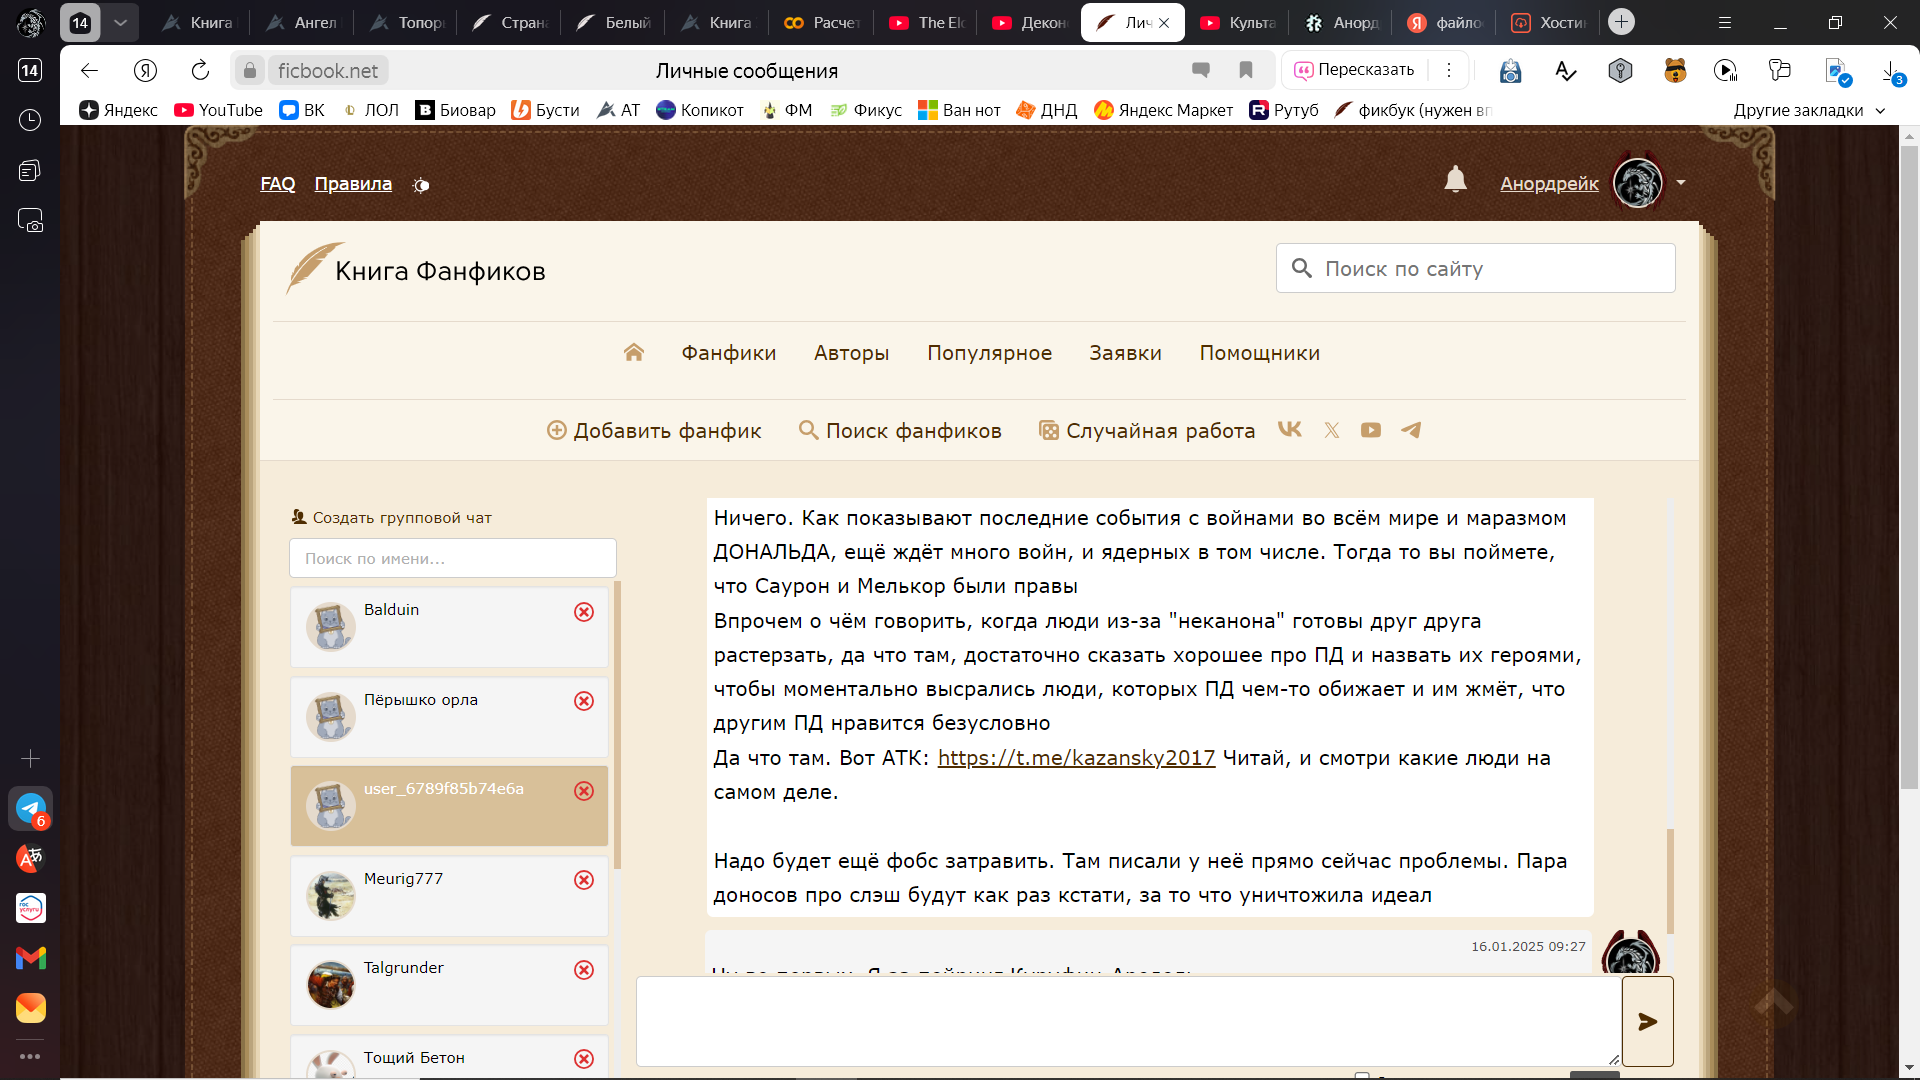Remove the Balduin conversation with X icon
Screen dimensions: 1920x1080
click(x=584, y=612)
